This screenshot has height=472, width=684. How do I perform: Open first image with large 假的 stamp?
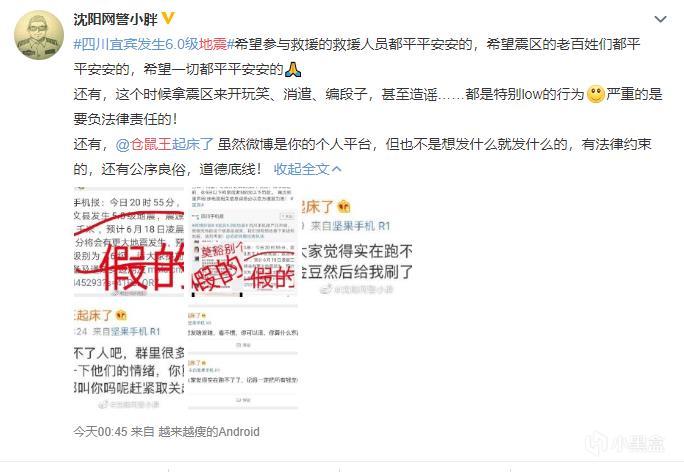(x=129, y=242)
